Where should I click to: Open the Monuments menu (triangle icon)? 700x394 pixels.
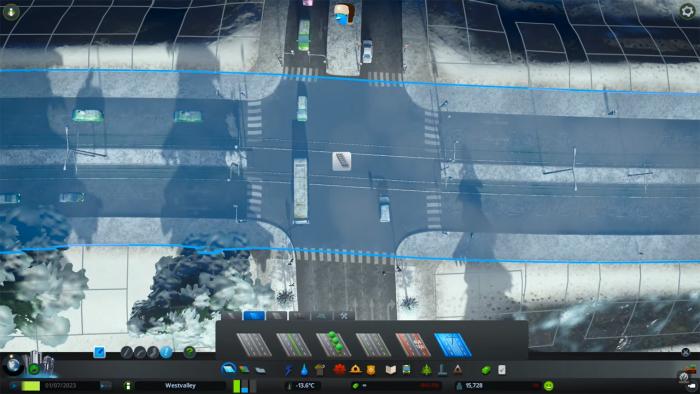[458, 369]
